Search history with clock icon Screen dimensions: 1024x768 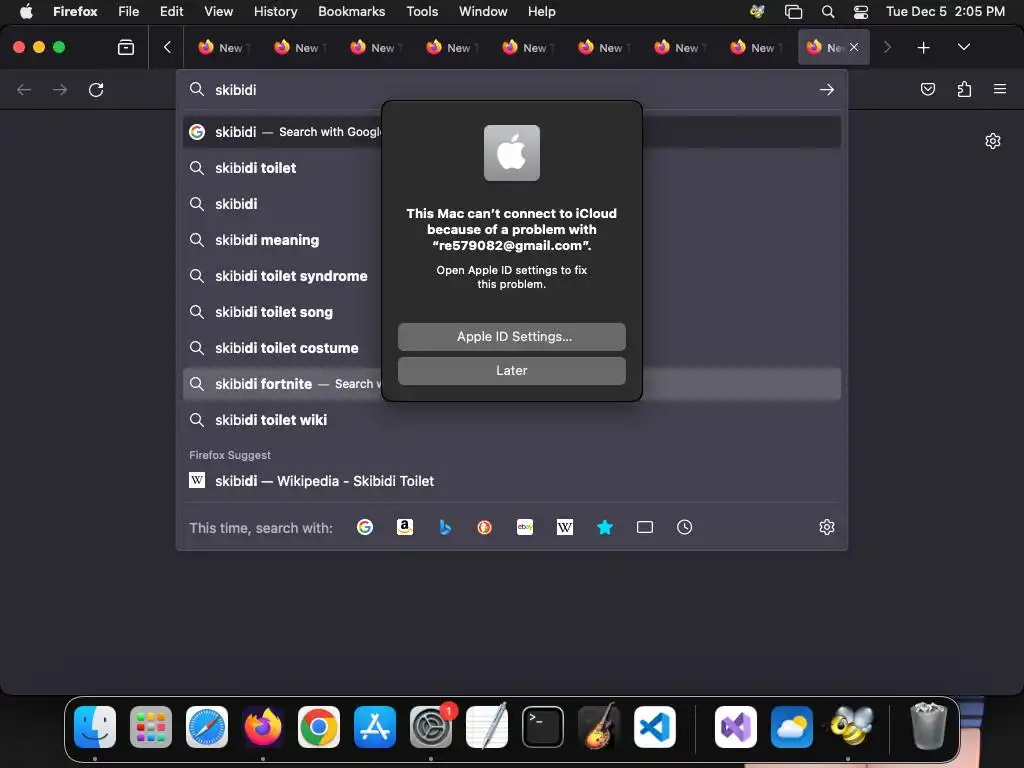point(684,527)
